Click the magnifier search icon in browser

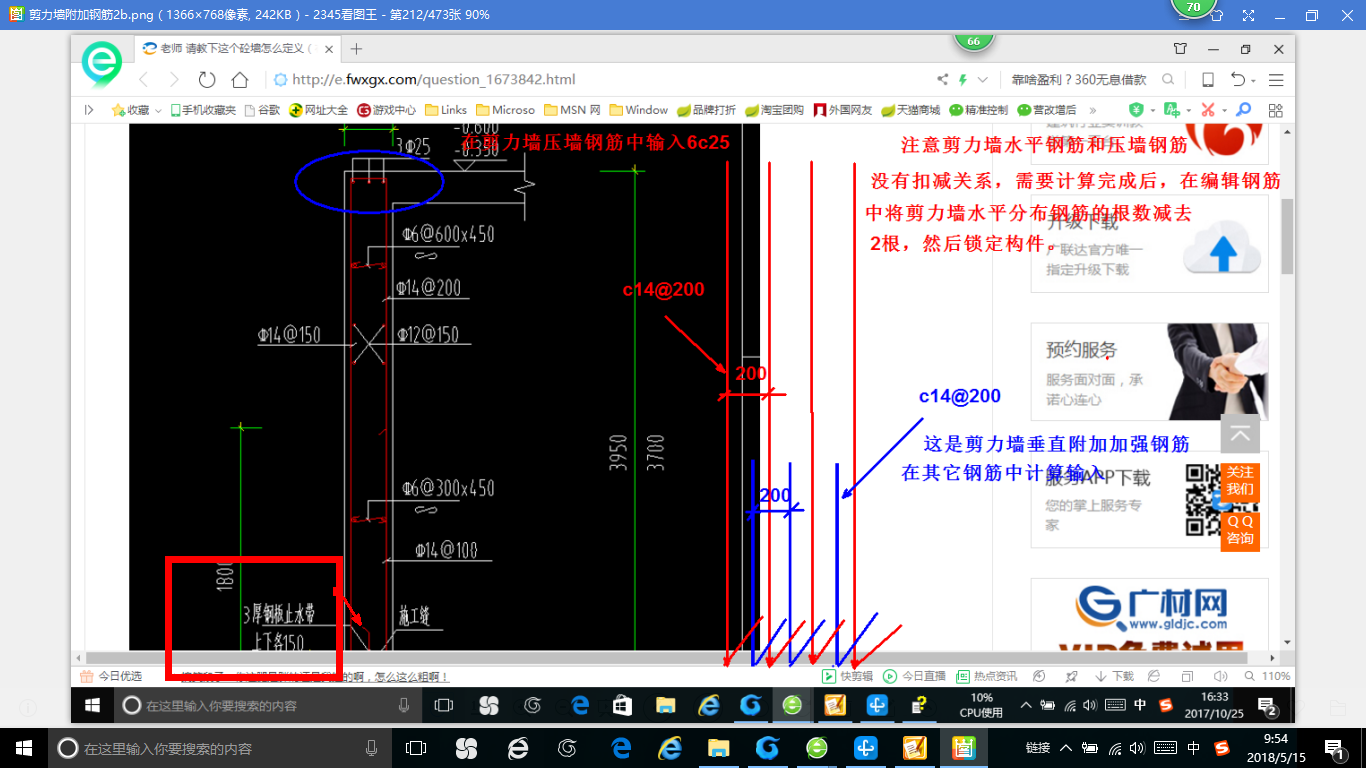1168,80
